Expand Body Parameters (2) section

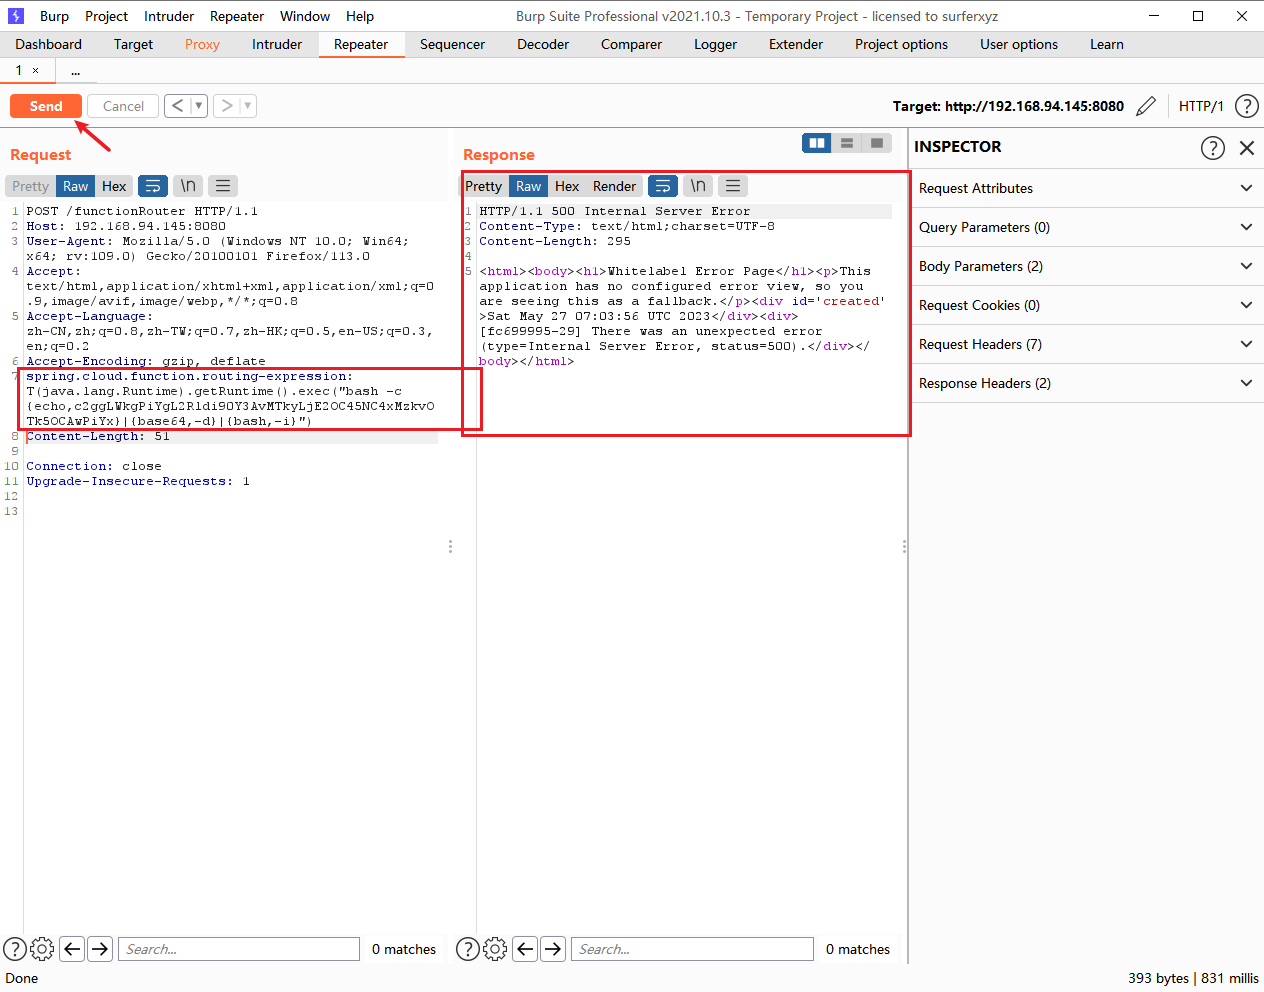[x=1086, y=266]
